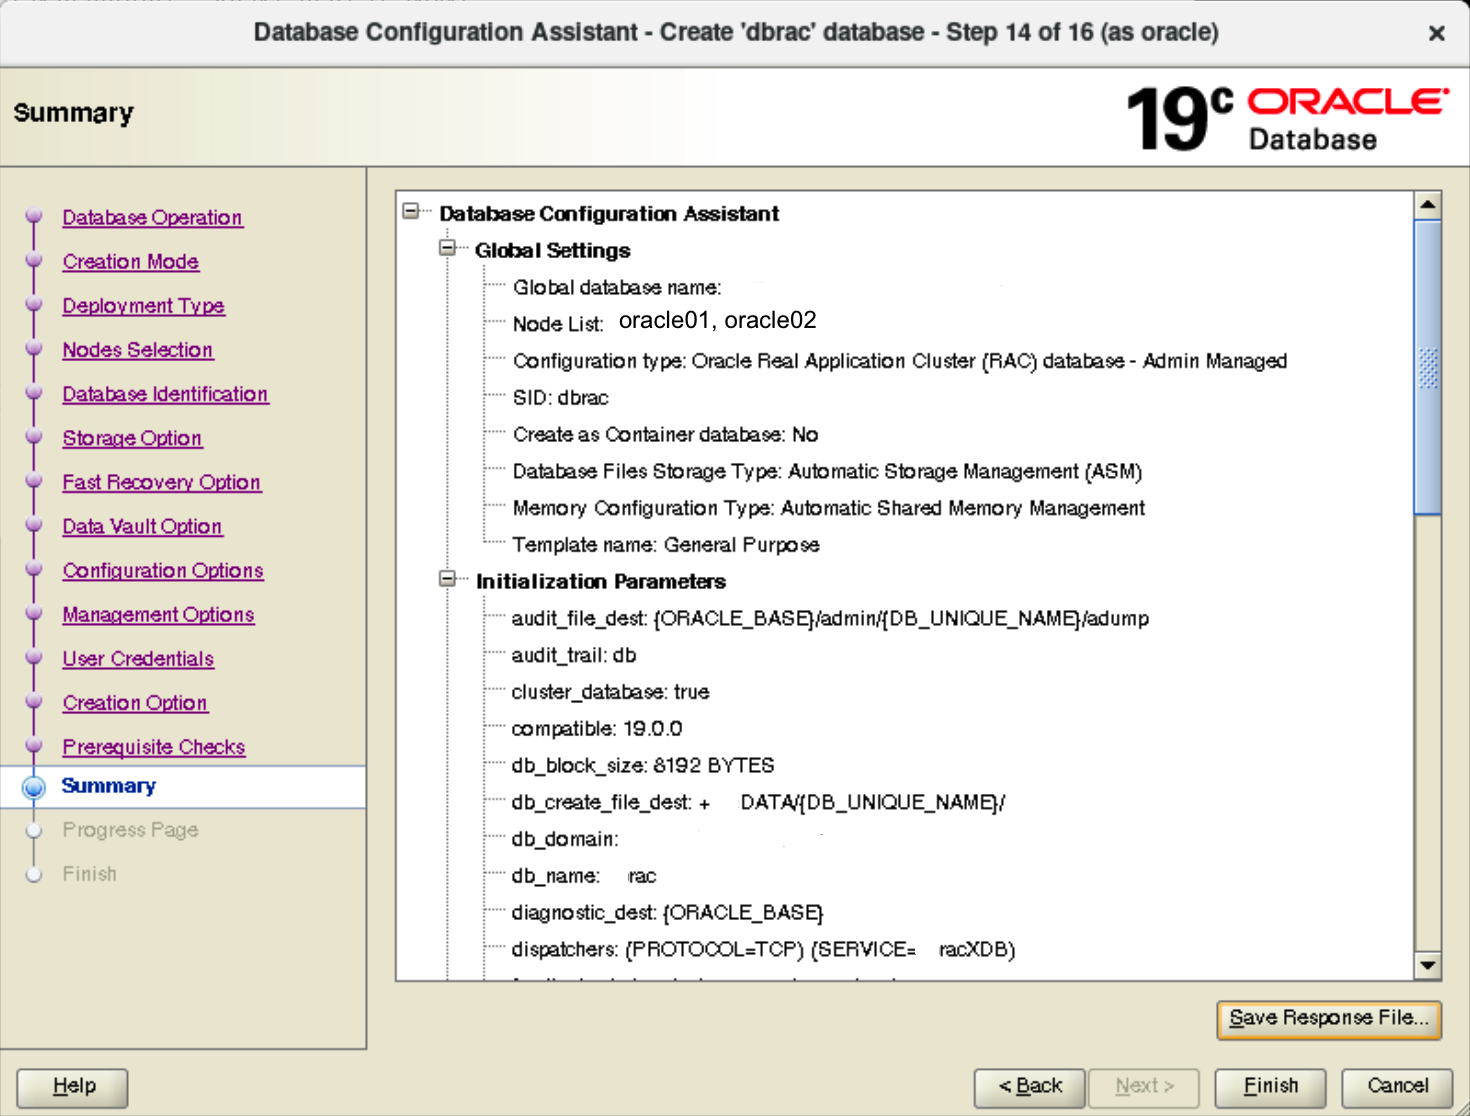This screenshot has height=1116, width=1470.
Task: Select the dispatchers PROTOCOL=TCP row
Action: click(x=763, y=949)
